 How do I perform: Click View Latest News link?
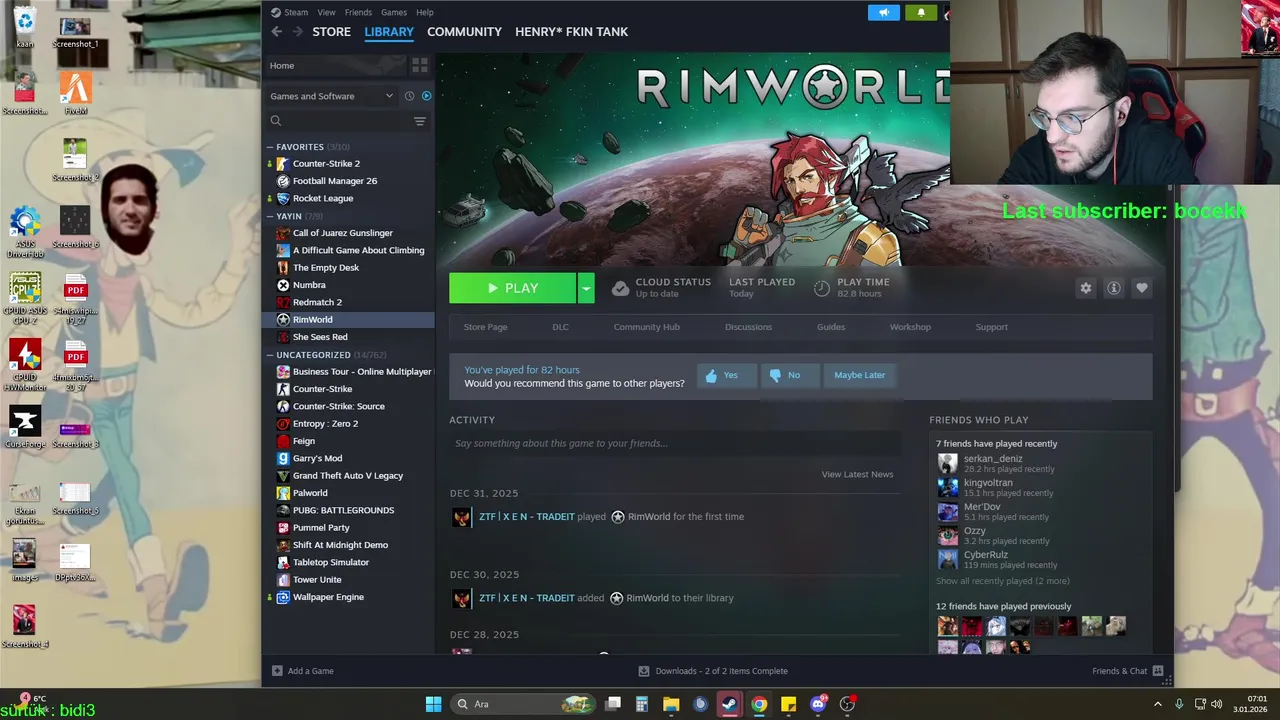(x=857, y=474)
